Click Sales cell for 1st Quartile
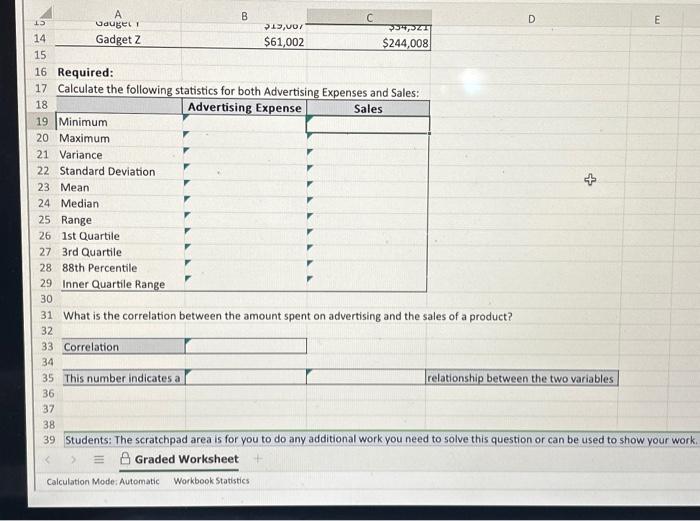Image resolution: width=700 pixels, height=521 pixels. coord(367,237)
